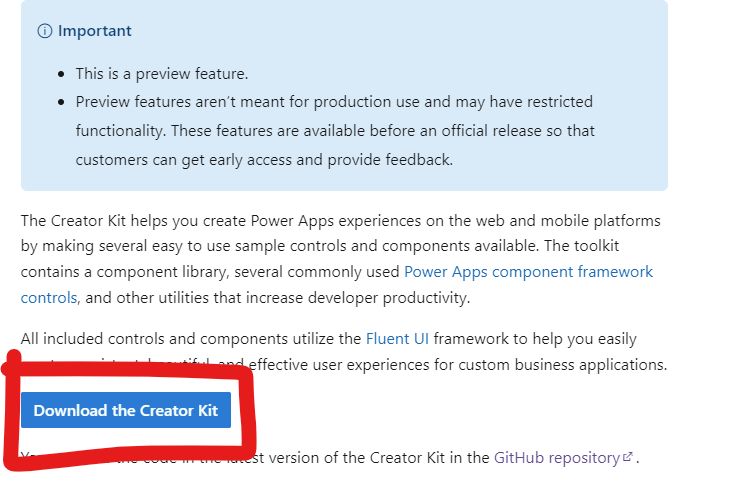Select the Important heading text
Screen dimensions: 752x489
click(x=94, y=31)
